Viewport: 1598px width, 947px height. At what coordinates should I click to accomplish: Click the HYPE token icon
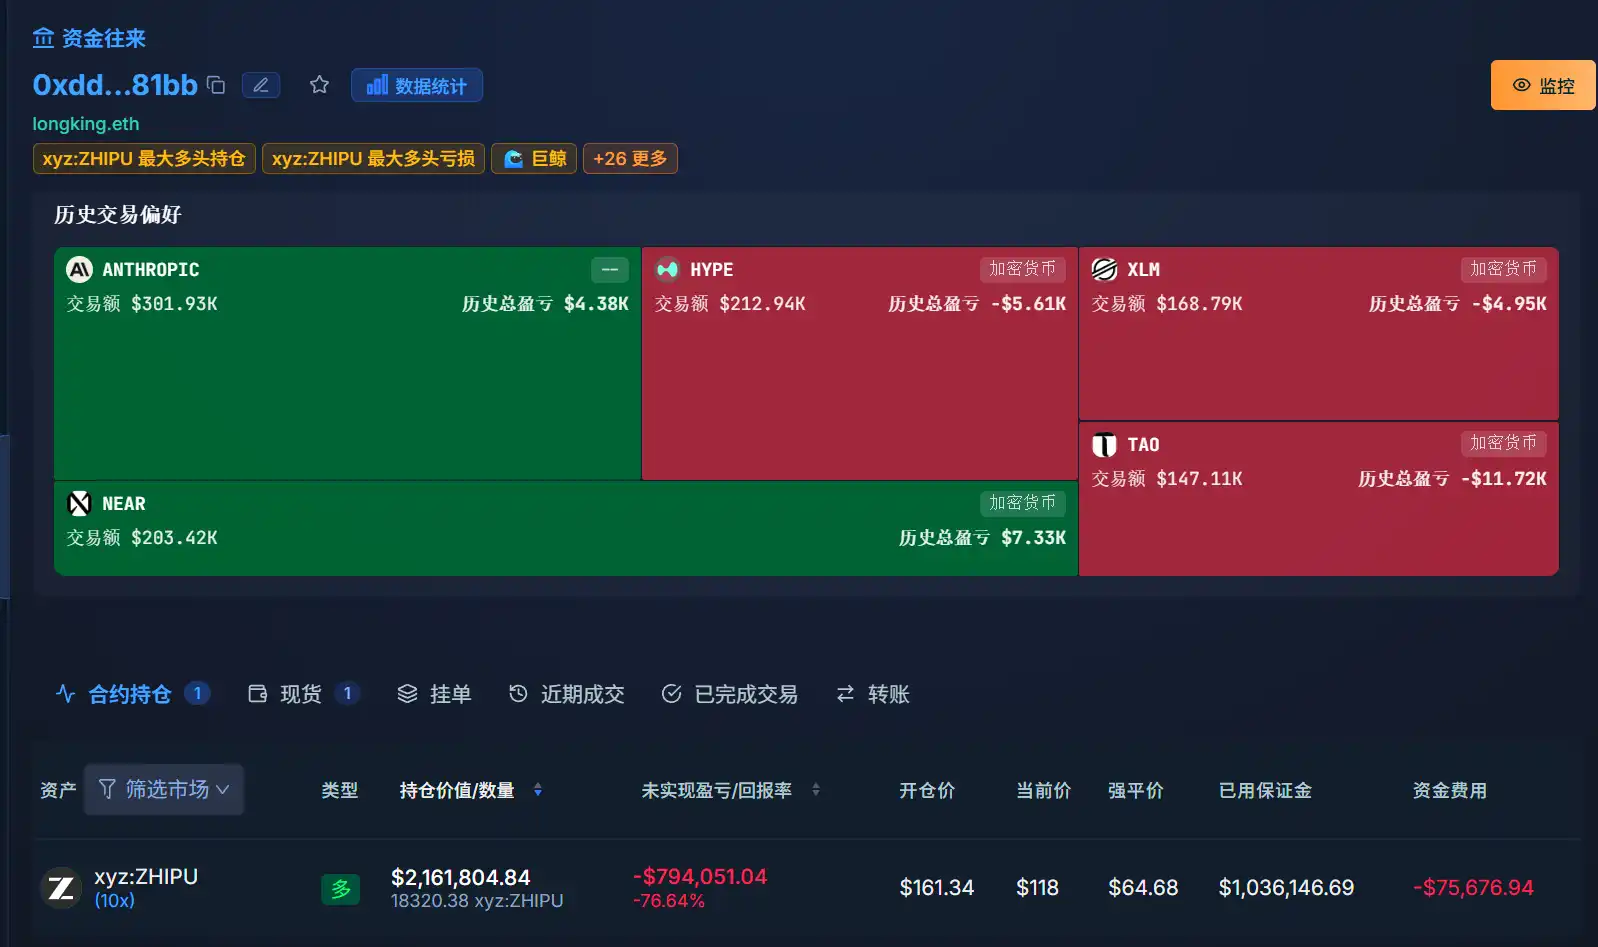tap(667, 269)
